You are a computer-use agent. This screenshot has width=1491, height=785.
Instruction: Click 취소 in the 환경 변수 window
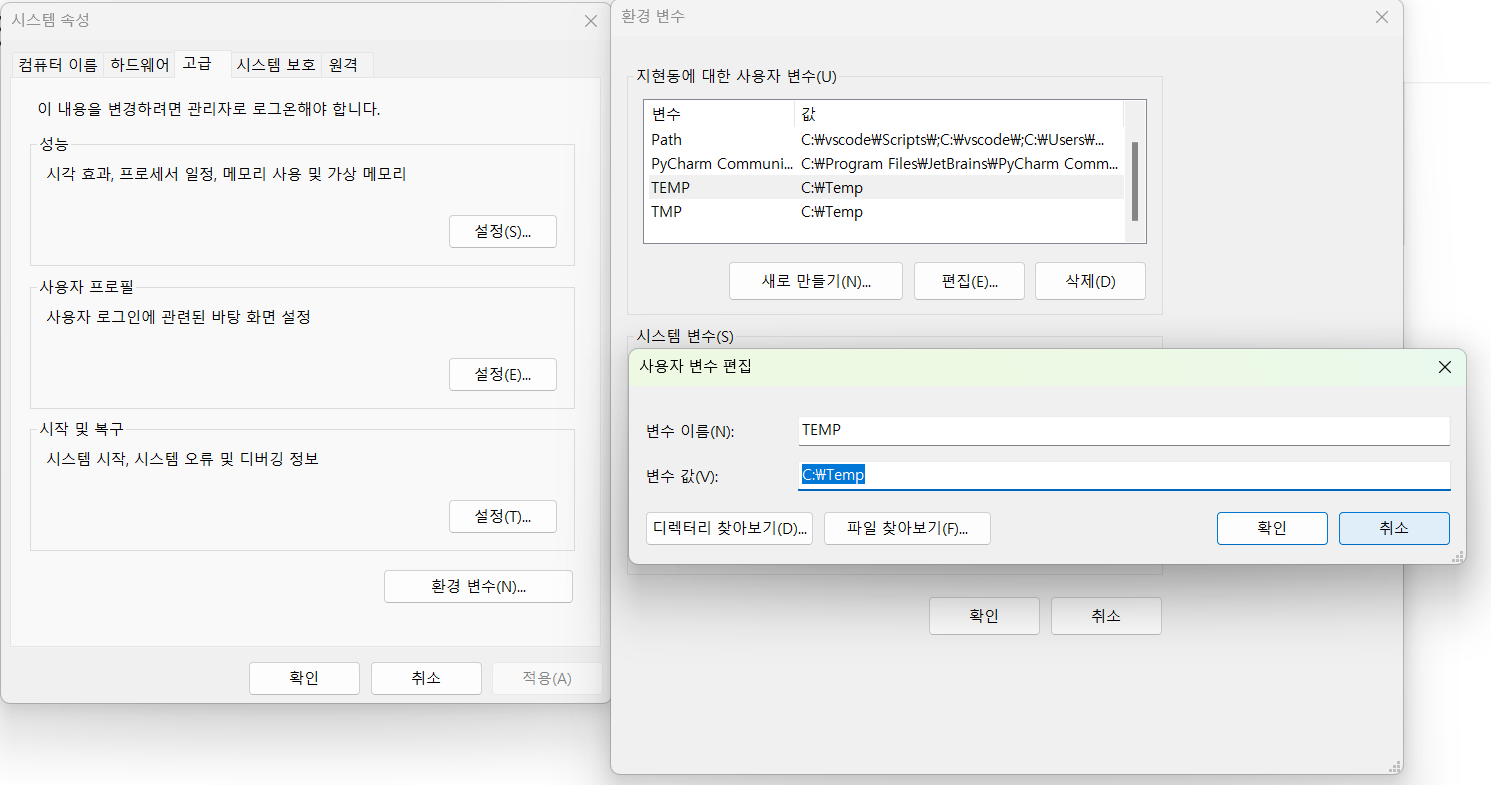(x=1106, y=616)
